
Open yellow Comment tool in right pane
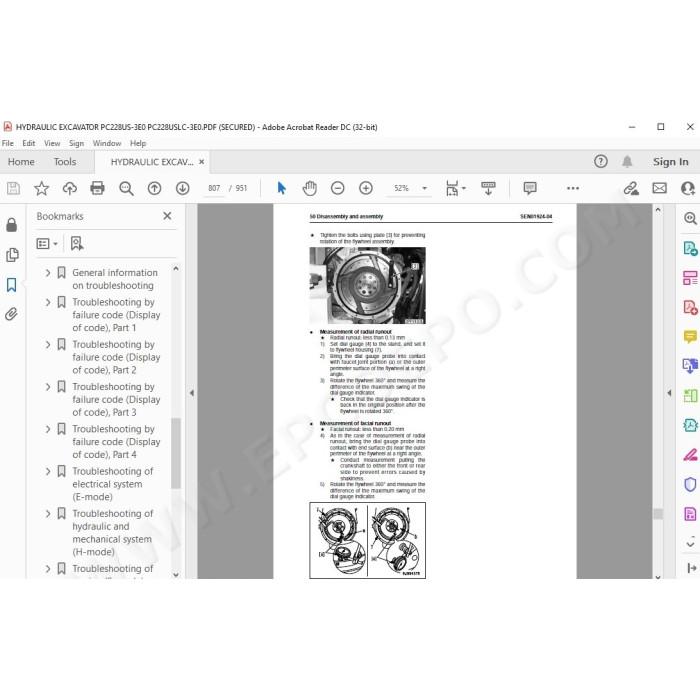[690, 336]
